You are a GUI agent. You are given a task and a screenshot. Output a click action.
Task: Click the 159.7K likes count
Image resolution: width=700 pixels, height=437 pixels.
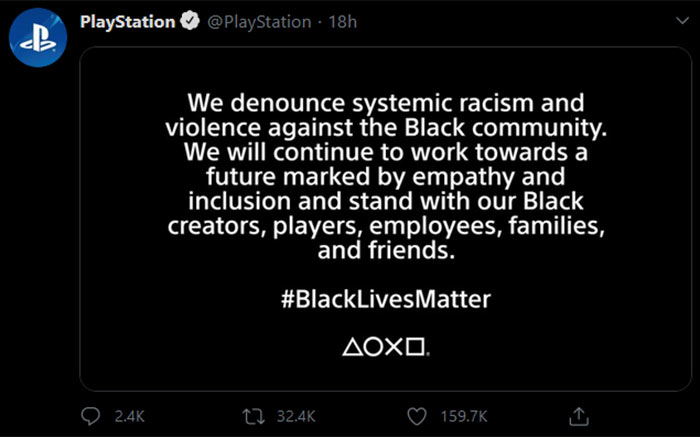[464, 416]
